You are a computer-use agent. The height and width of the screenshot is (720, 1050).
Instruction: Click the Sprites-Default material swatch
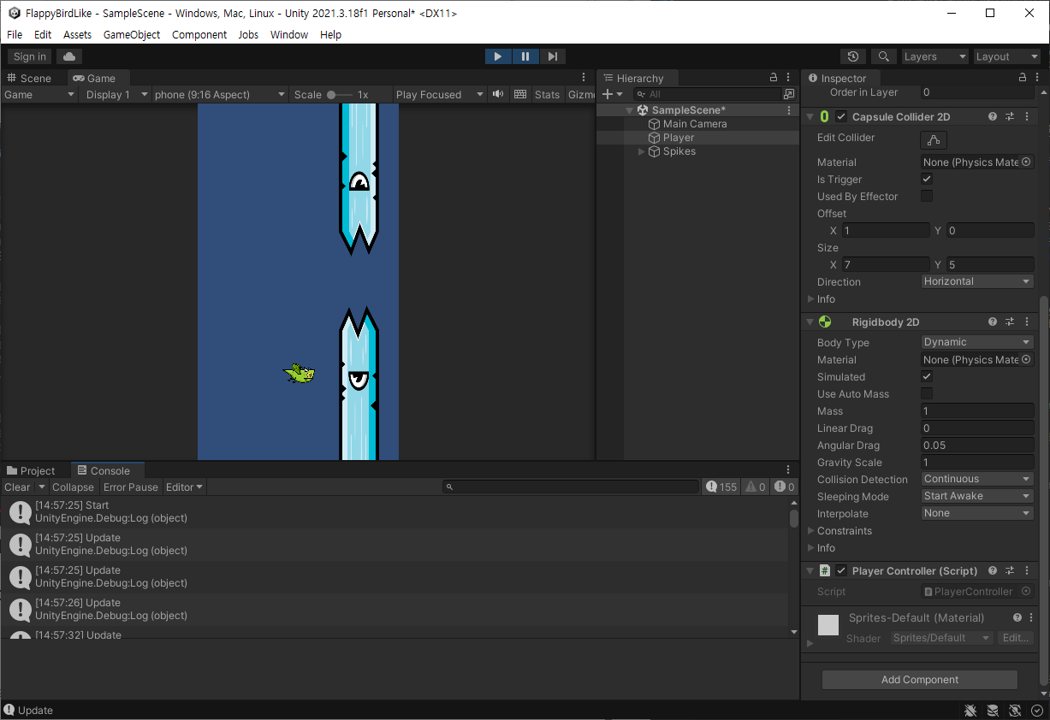828,625
